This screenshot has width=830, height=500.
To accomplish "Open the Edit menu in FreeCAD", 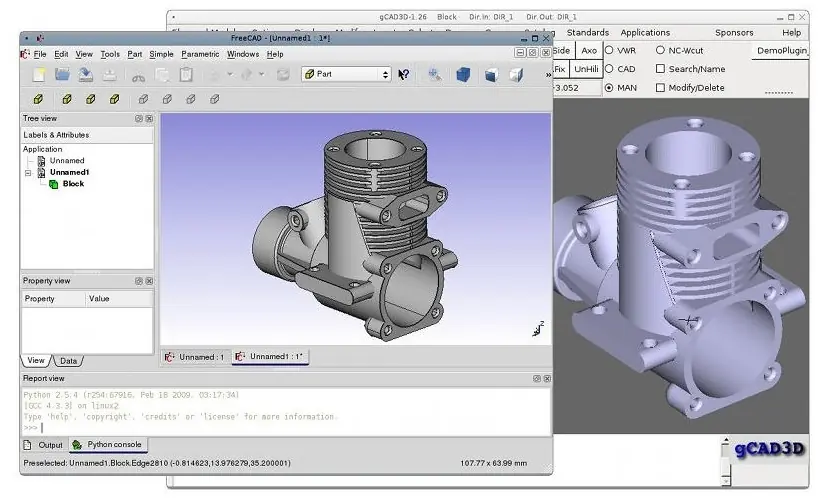I will (x=61, y=54).
